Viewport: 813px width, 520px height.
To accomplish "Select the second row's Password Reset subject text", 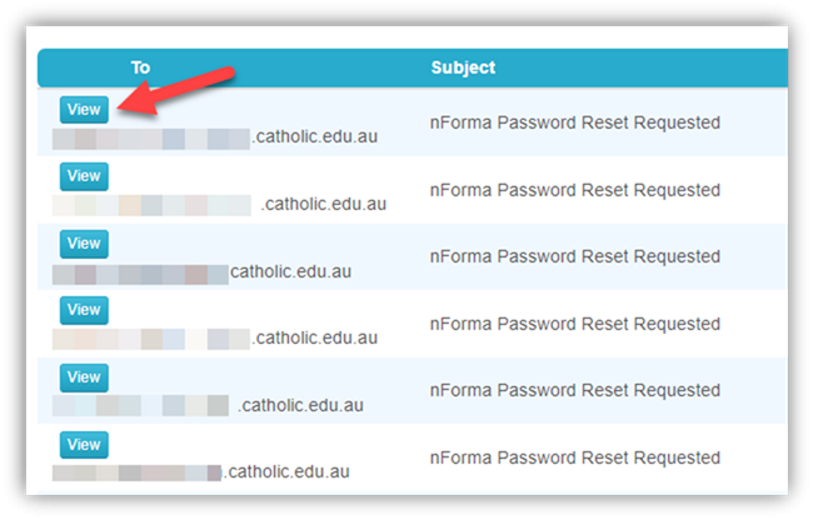I will coord(575,190).
